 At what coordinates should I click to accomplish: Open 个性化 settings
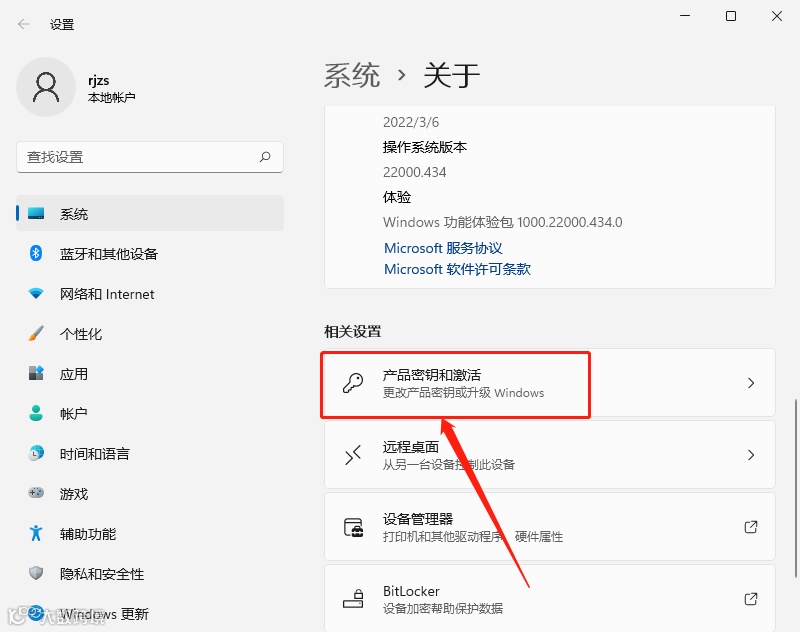[150, 334]
